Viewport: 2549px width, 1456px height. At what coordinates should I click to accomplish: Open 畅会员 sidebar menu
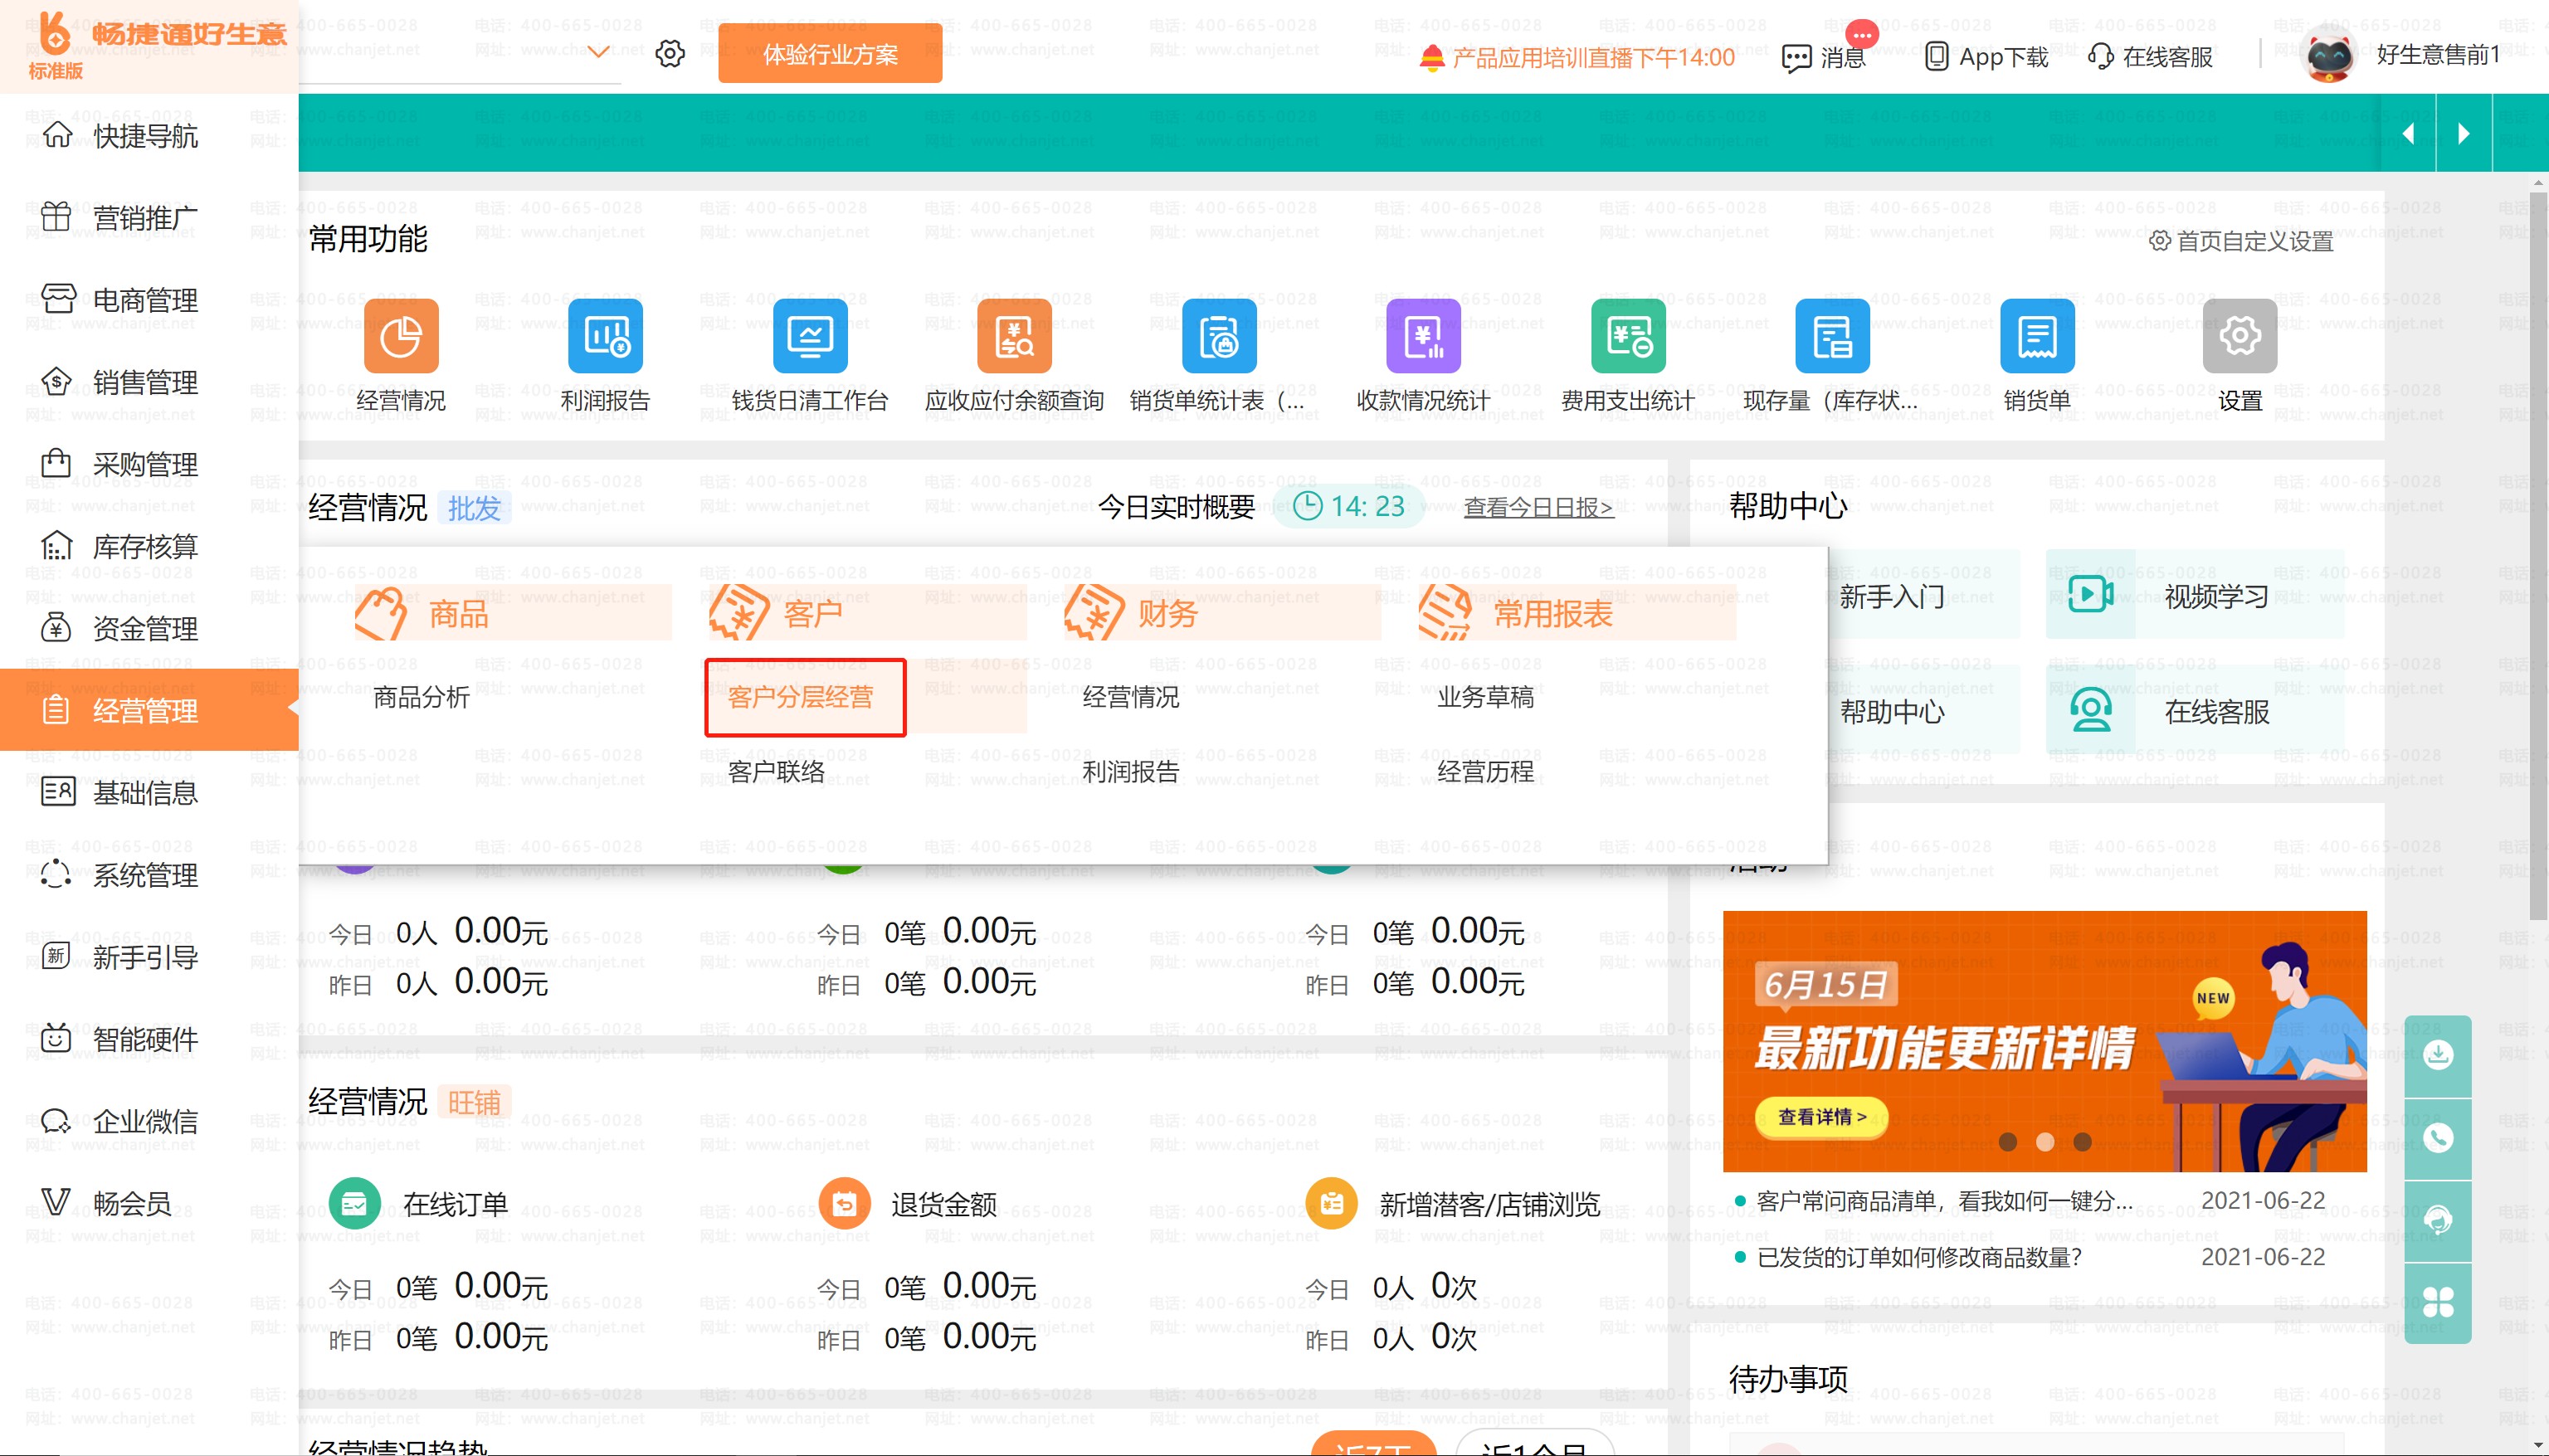coord(149,1203)
